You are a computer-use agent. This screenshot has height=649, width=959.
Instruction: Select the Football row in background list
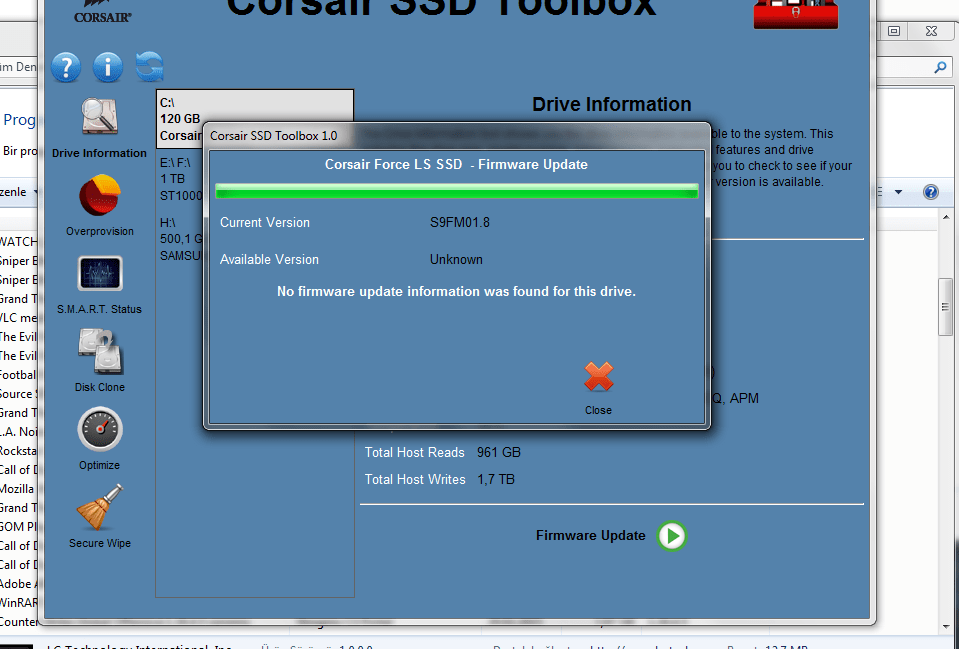pos(18,375)
